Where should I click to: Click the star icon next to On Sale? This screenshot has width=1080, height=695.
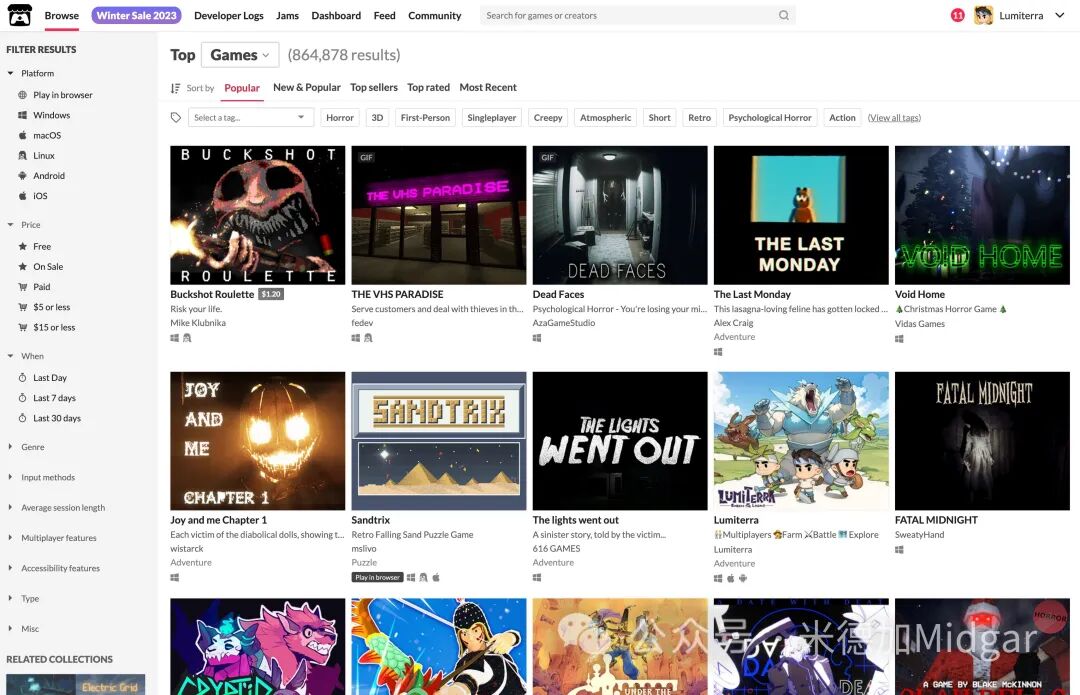(22, 267)
